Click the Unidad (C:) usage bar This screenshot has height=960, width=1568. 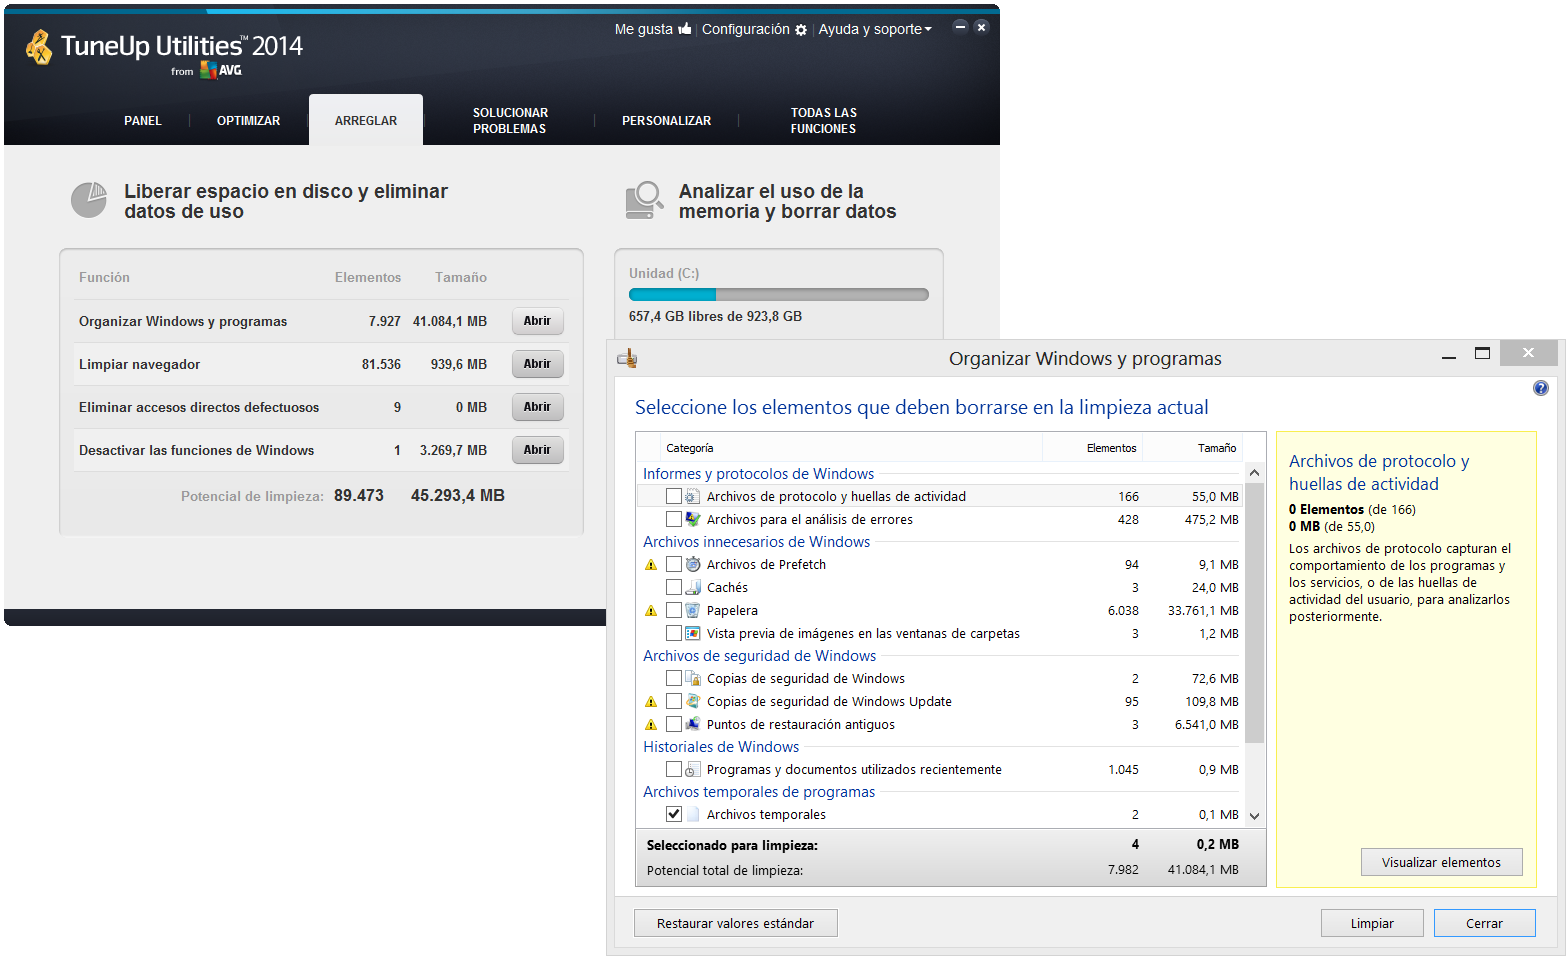pyautogui.click(x=779, y=295)
